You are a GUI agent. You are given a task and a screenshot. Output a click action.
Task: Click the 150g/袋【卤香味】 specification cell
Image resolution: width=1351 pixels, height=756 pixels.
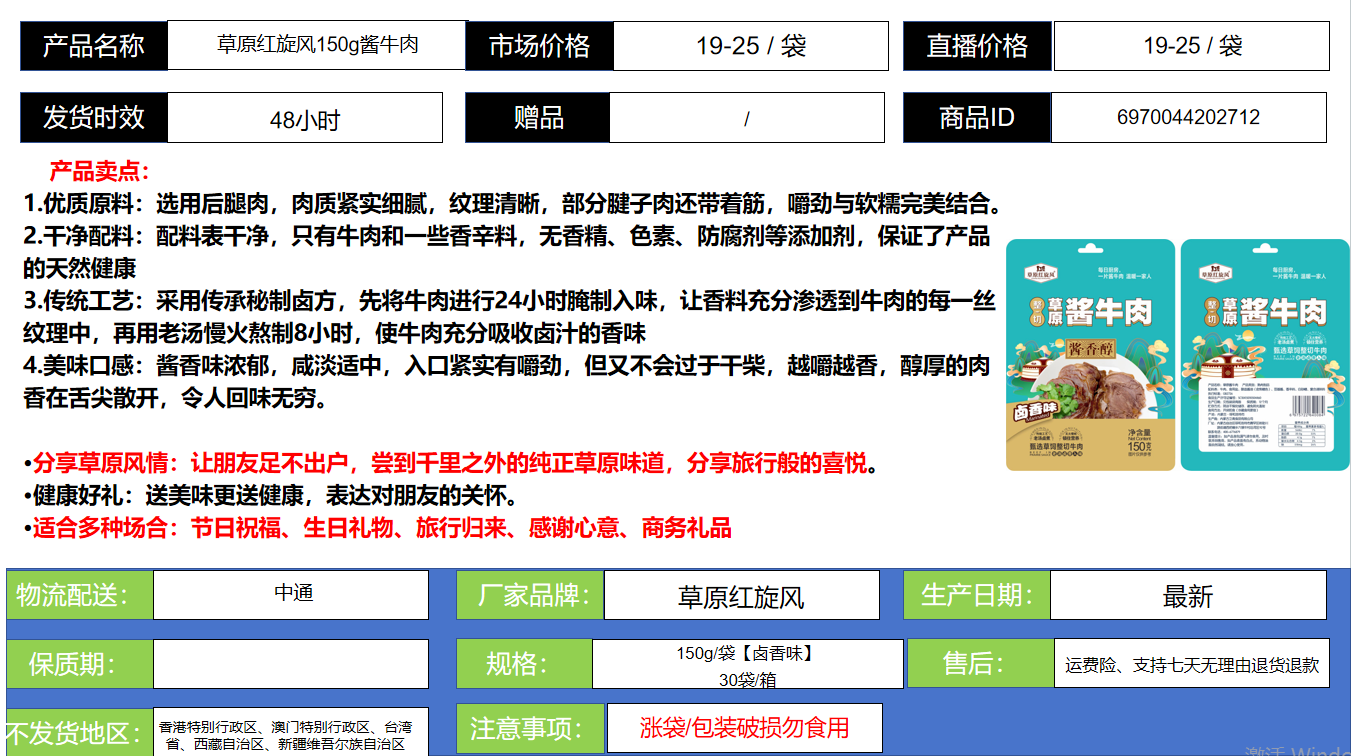coord(747,665)
